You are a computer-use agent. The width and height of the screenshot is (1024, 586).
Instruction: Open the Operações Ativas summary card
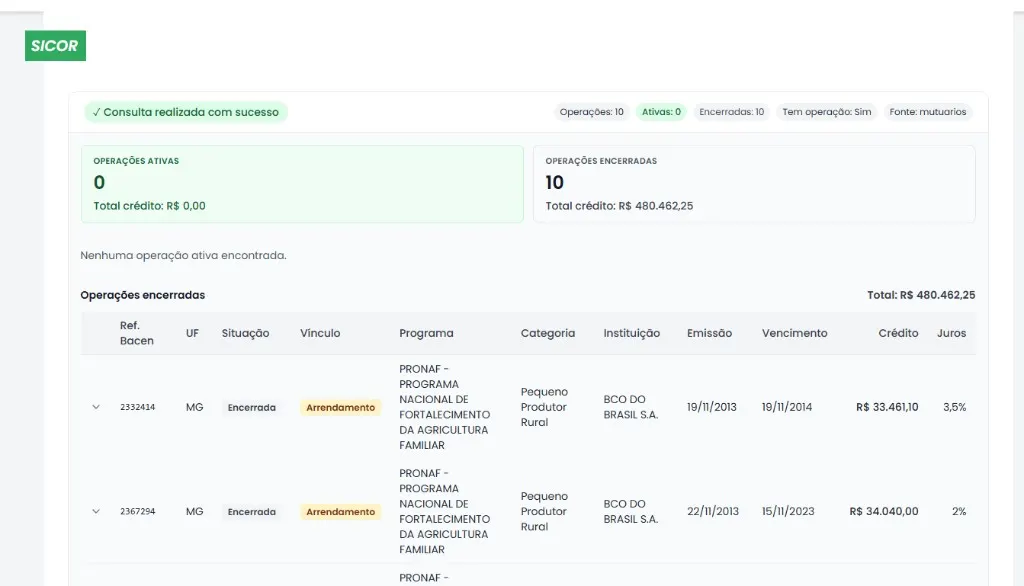pyautogui.click(x=302, y=184)
